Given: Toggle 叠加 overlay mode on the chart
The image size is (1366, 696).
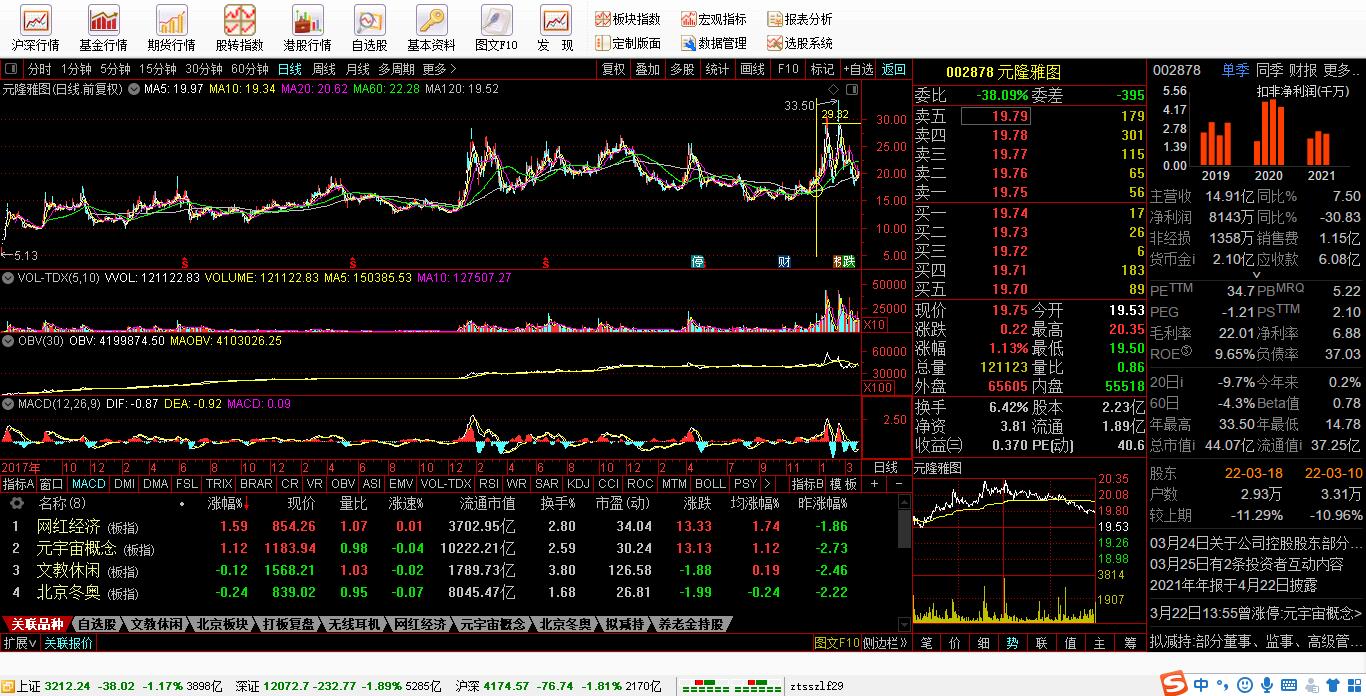Looking at the screenshot, I should (x=647, y=69).
